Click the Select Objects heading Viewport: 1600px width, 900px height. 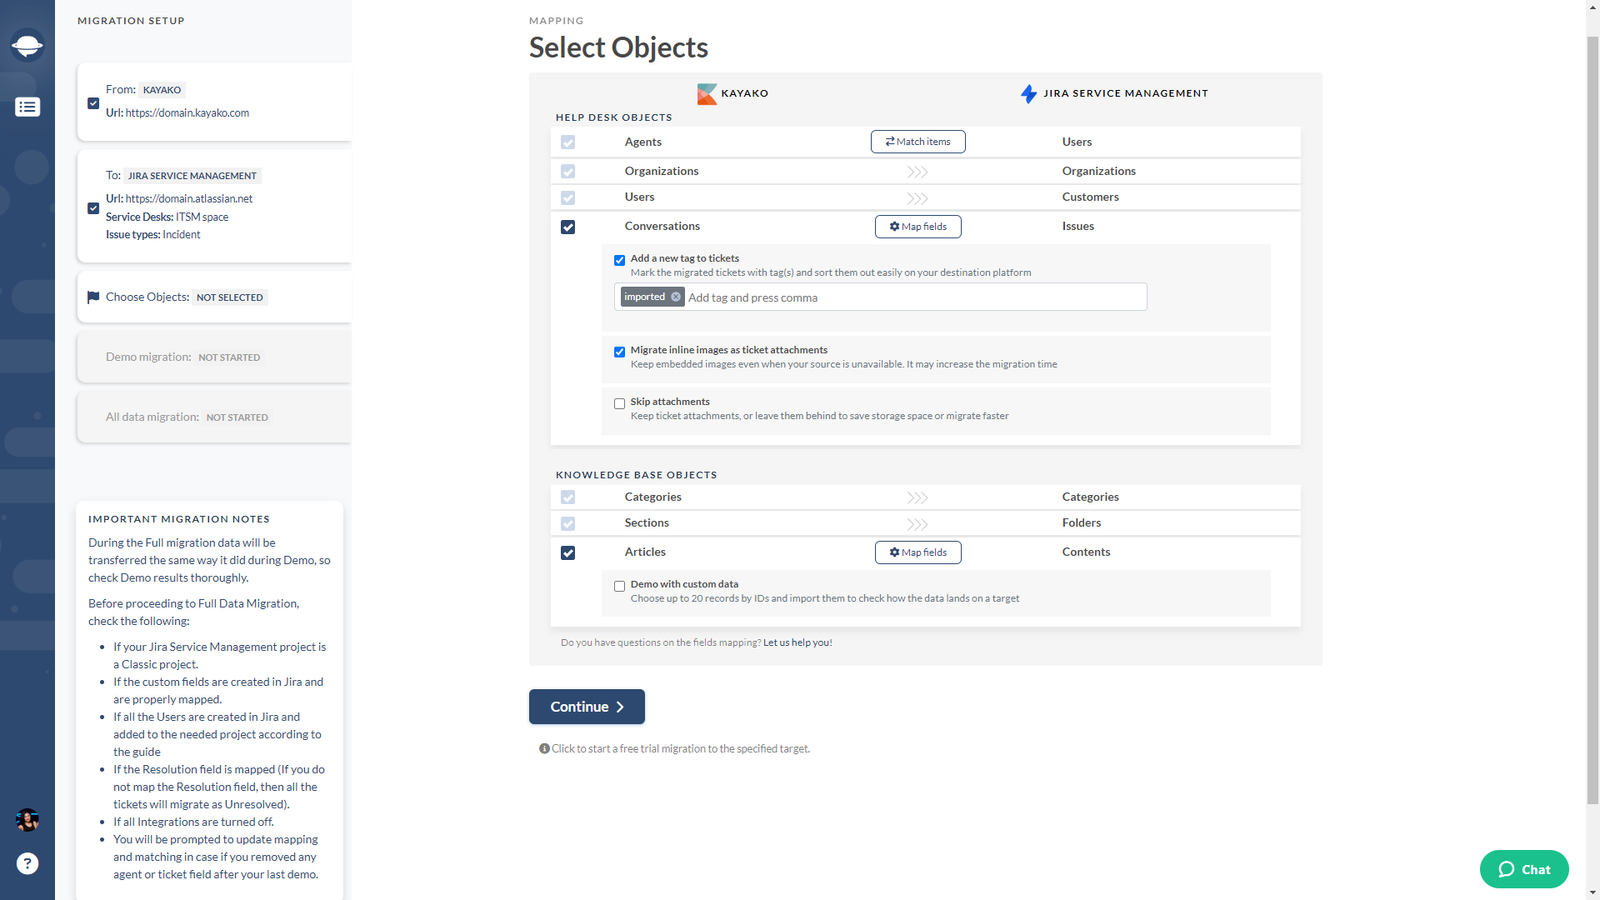pyautogui.click(x=618, y=47)
